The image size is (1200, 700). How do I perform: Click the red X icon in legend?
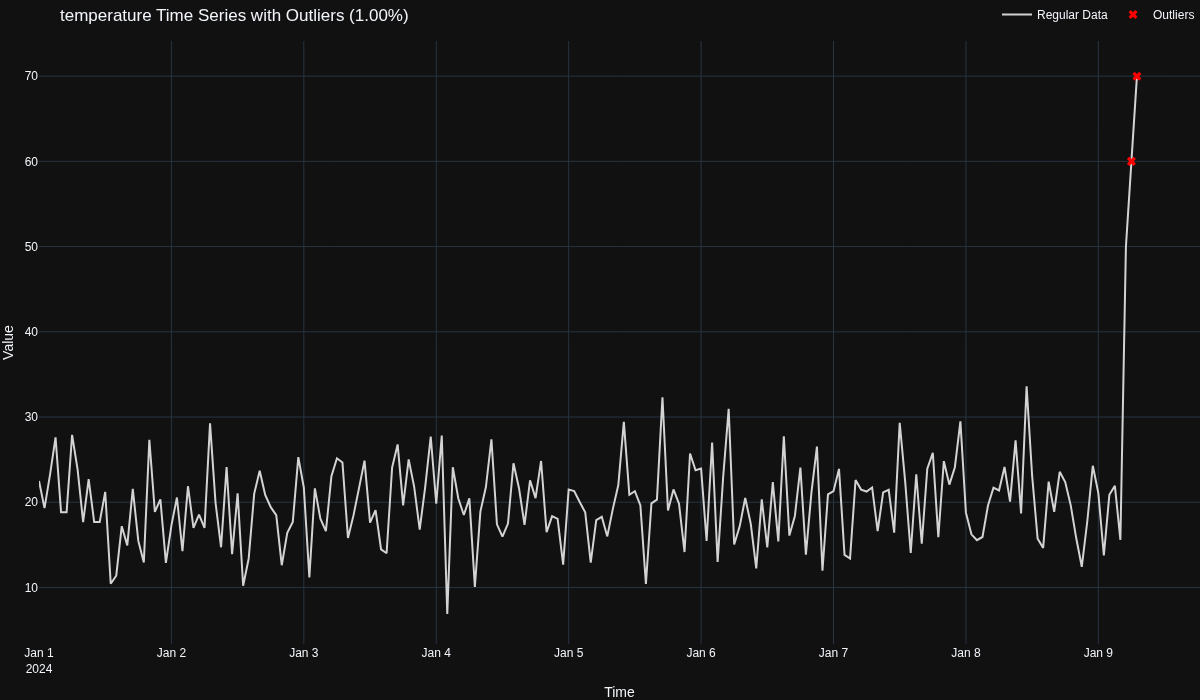[x=1133, y=15]
